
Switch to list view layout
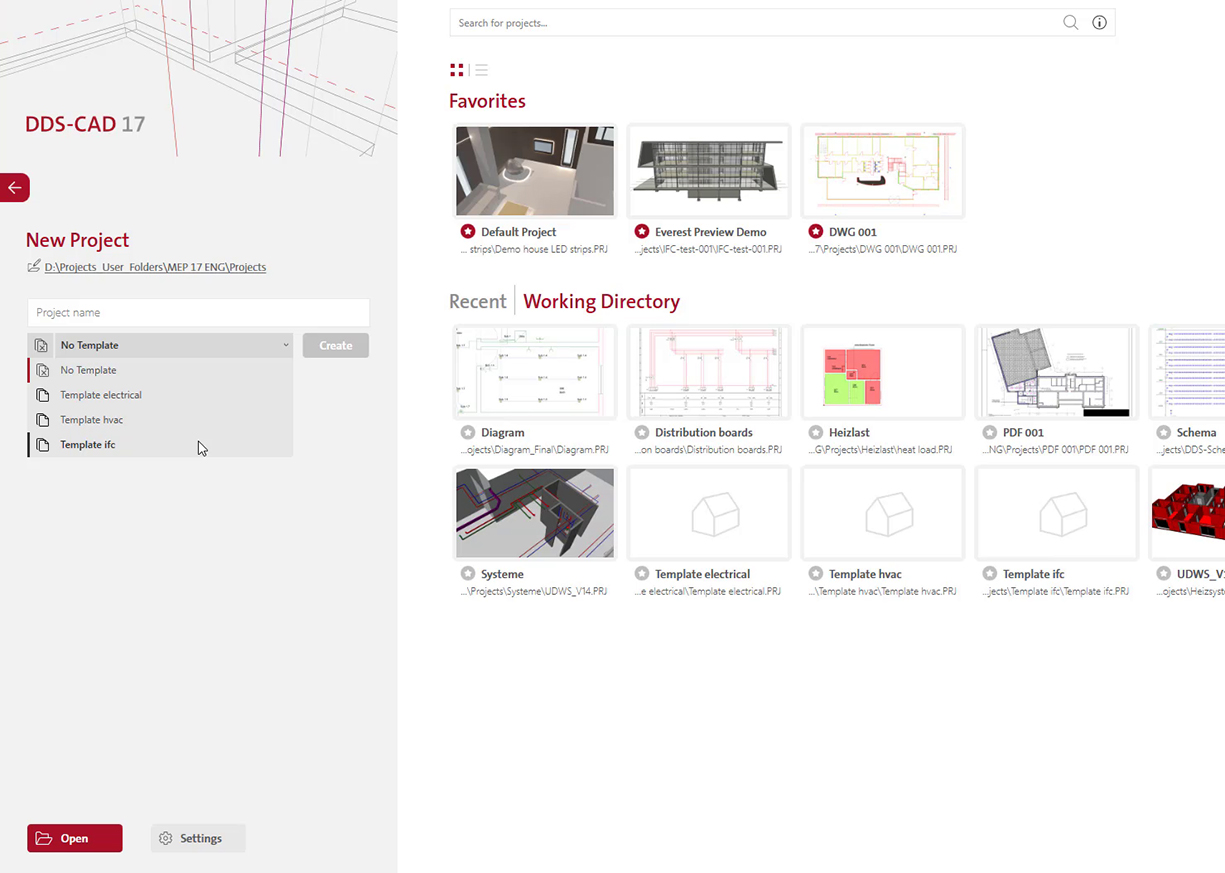point(481,70)
